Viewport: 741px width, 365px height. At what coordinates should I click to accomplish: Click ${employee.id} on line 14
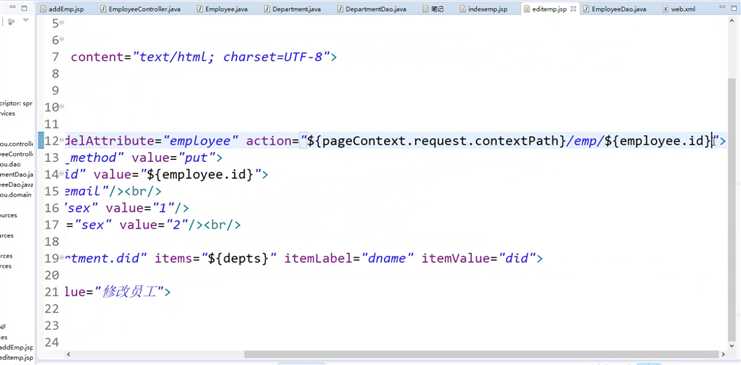[x=201, y=174]
